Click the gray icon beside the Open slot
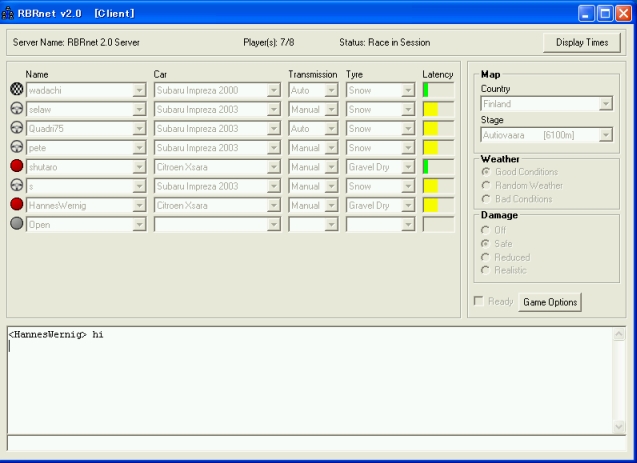This screenshot has width=637, height=463. (x=16, y=224)
